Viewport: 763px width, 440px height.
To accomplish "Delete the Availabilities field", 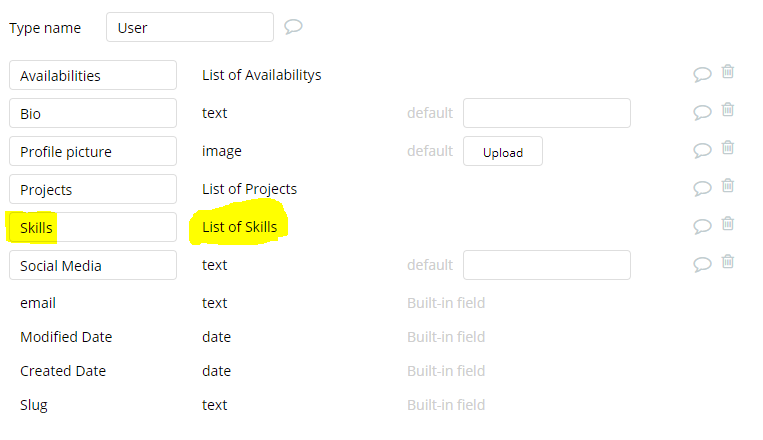I will [x=728, y=72].
